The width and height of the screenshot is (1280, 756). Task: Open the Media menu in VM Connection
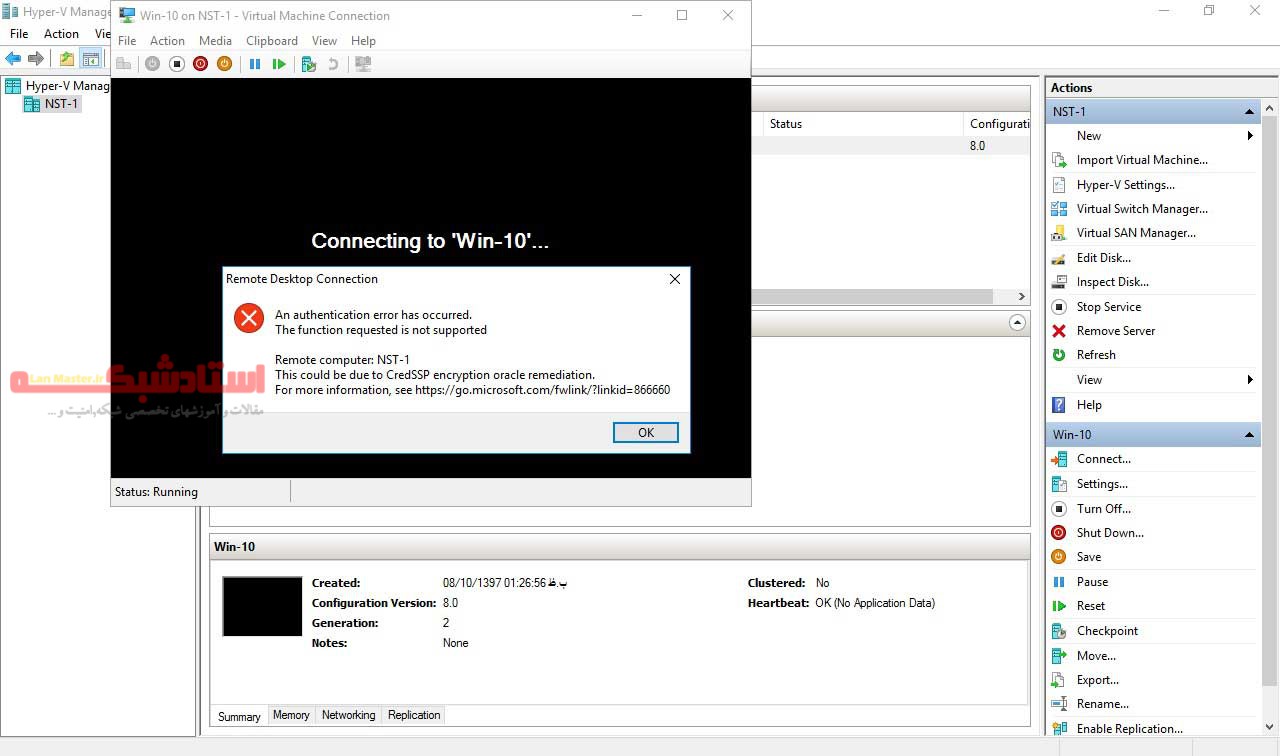point(215,41)
